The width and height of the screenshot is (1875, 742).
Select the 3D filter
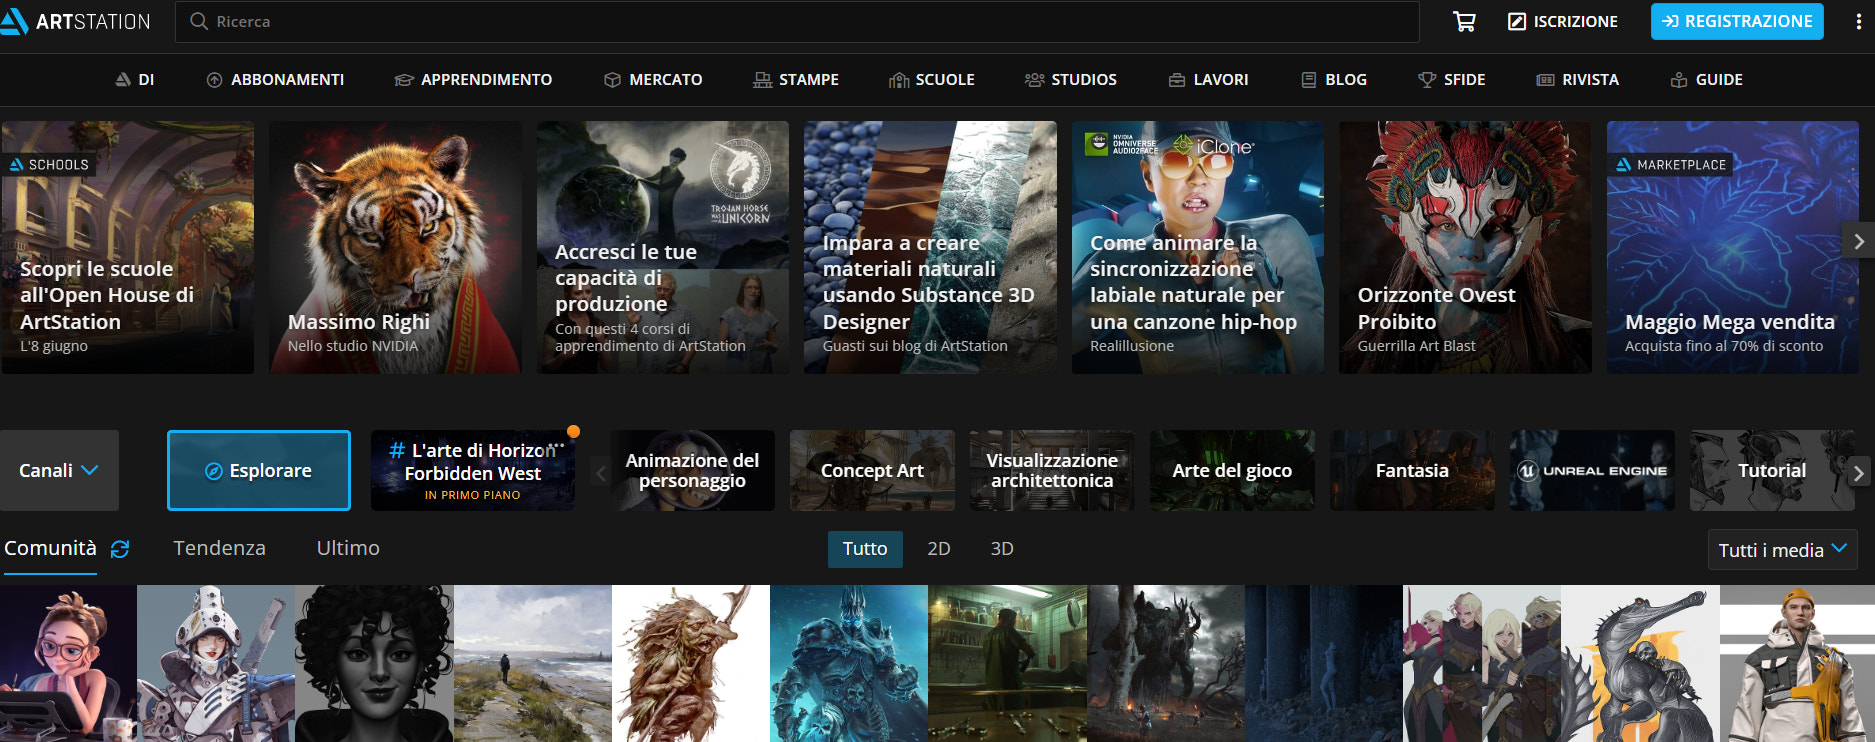(1001, 549)
